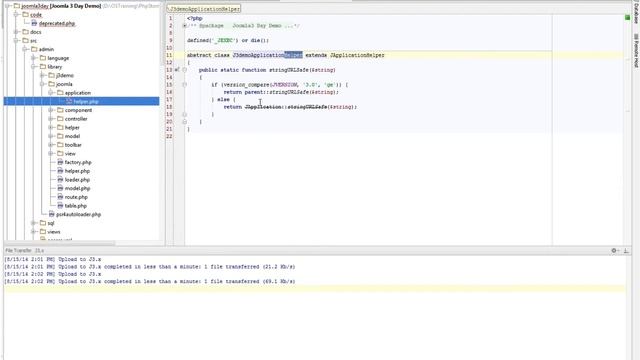Screen dimensions: 640x360
Task: Collapse the library folder
Action: click(34, 67)
